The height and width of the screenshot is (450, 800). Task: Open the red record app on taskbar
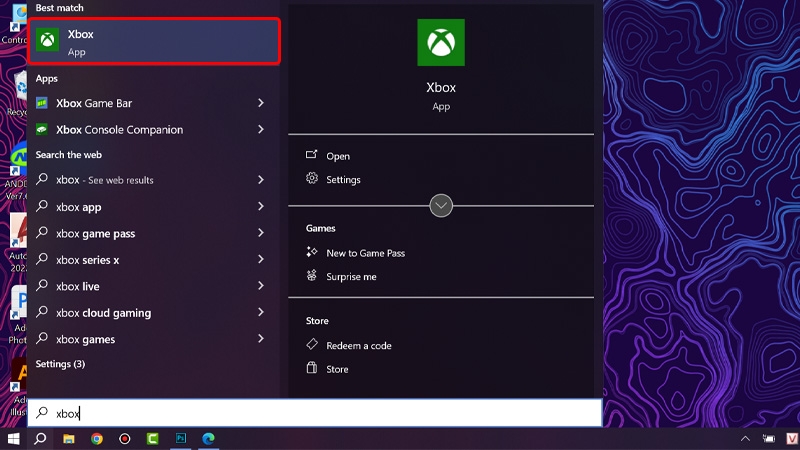[x=124, y=439]
